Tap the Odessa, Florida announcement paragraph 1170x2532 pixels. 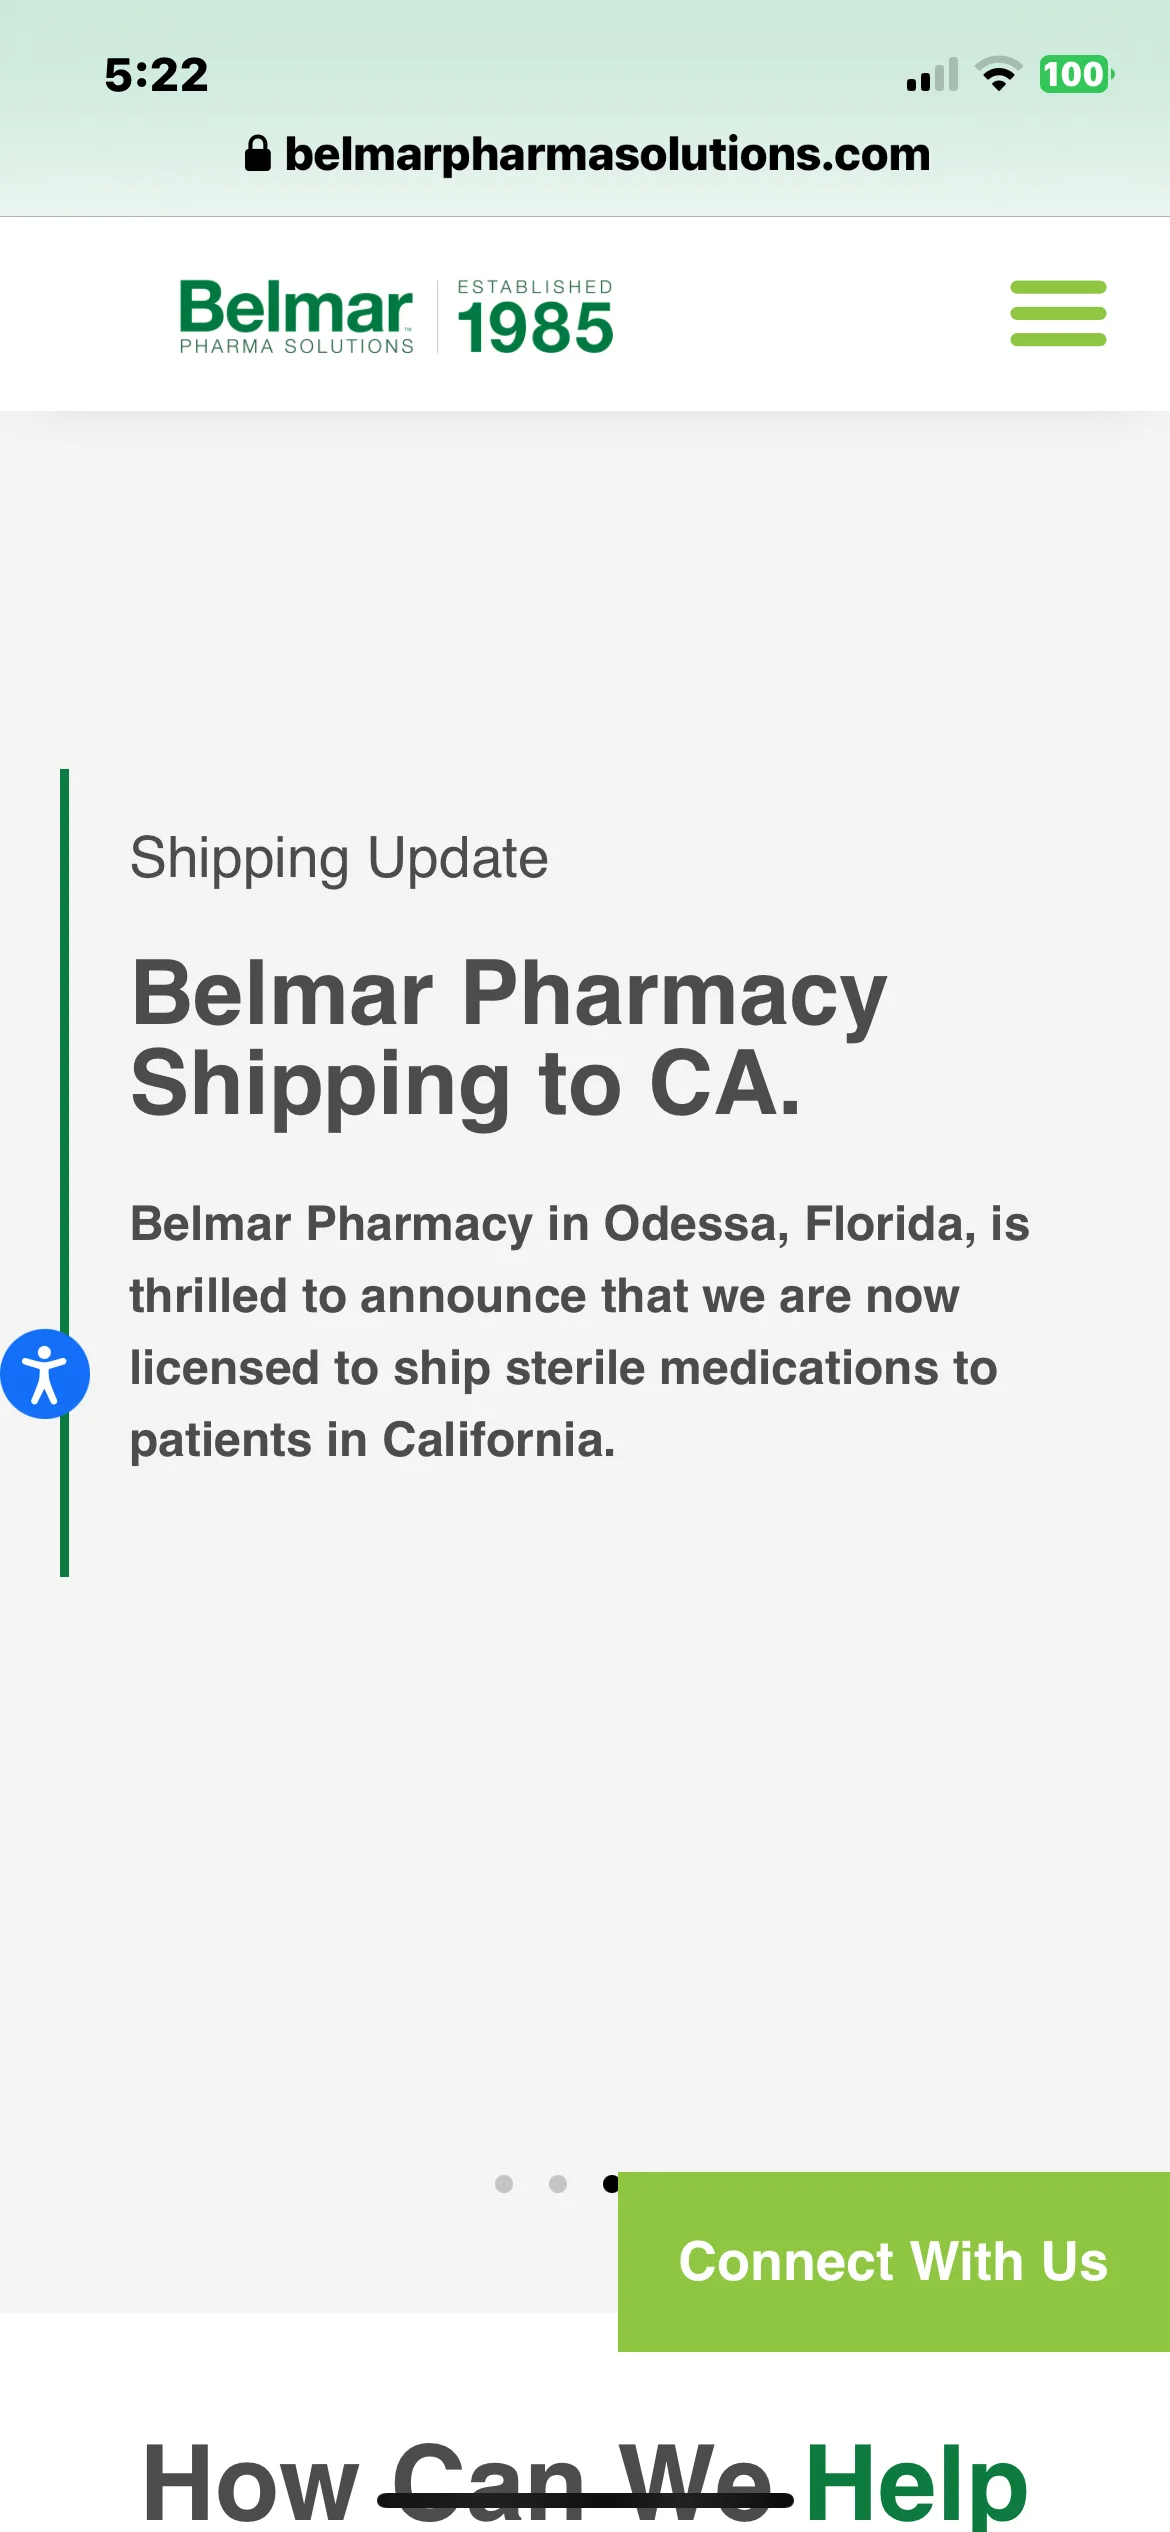579,1332
